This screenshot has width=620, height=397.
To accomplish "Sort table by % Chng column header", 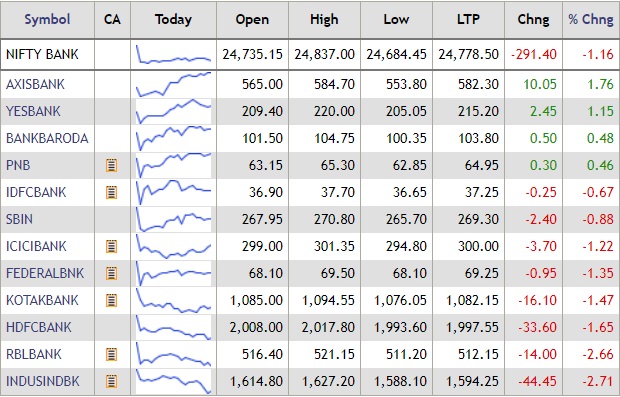I will click(x=591, y=19).
